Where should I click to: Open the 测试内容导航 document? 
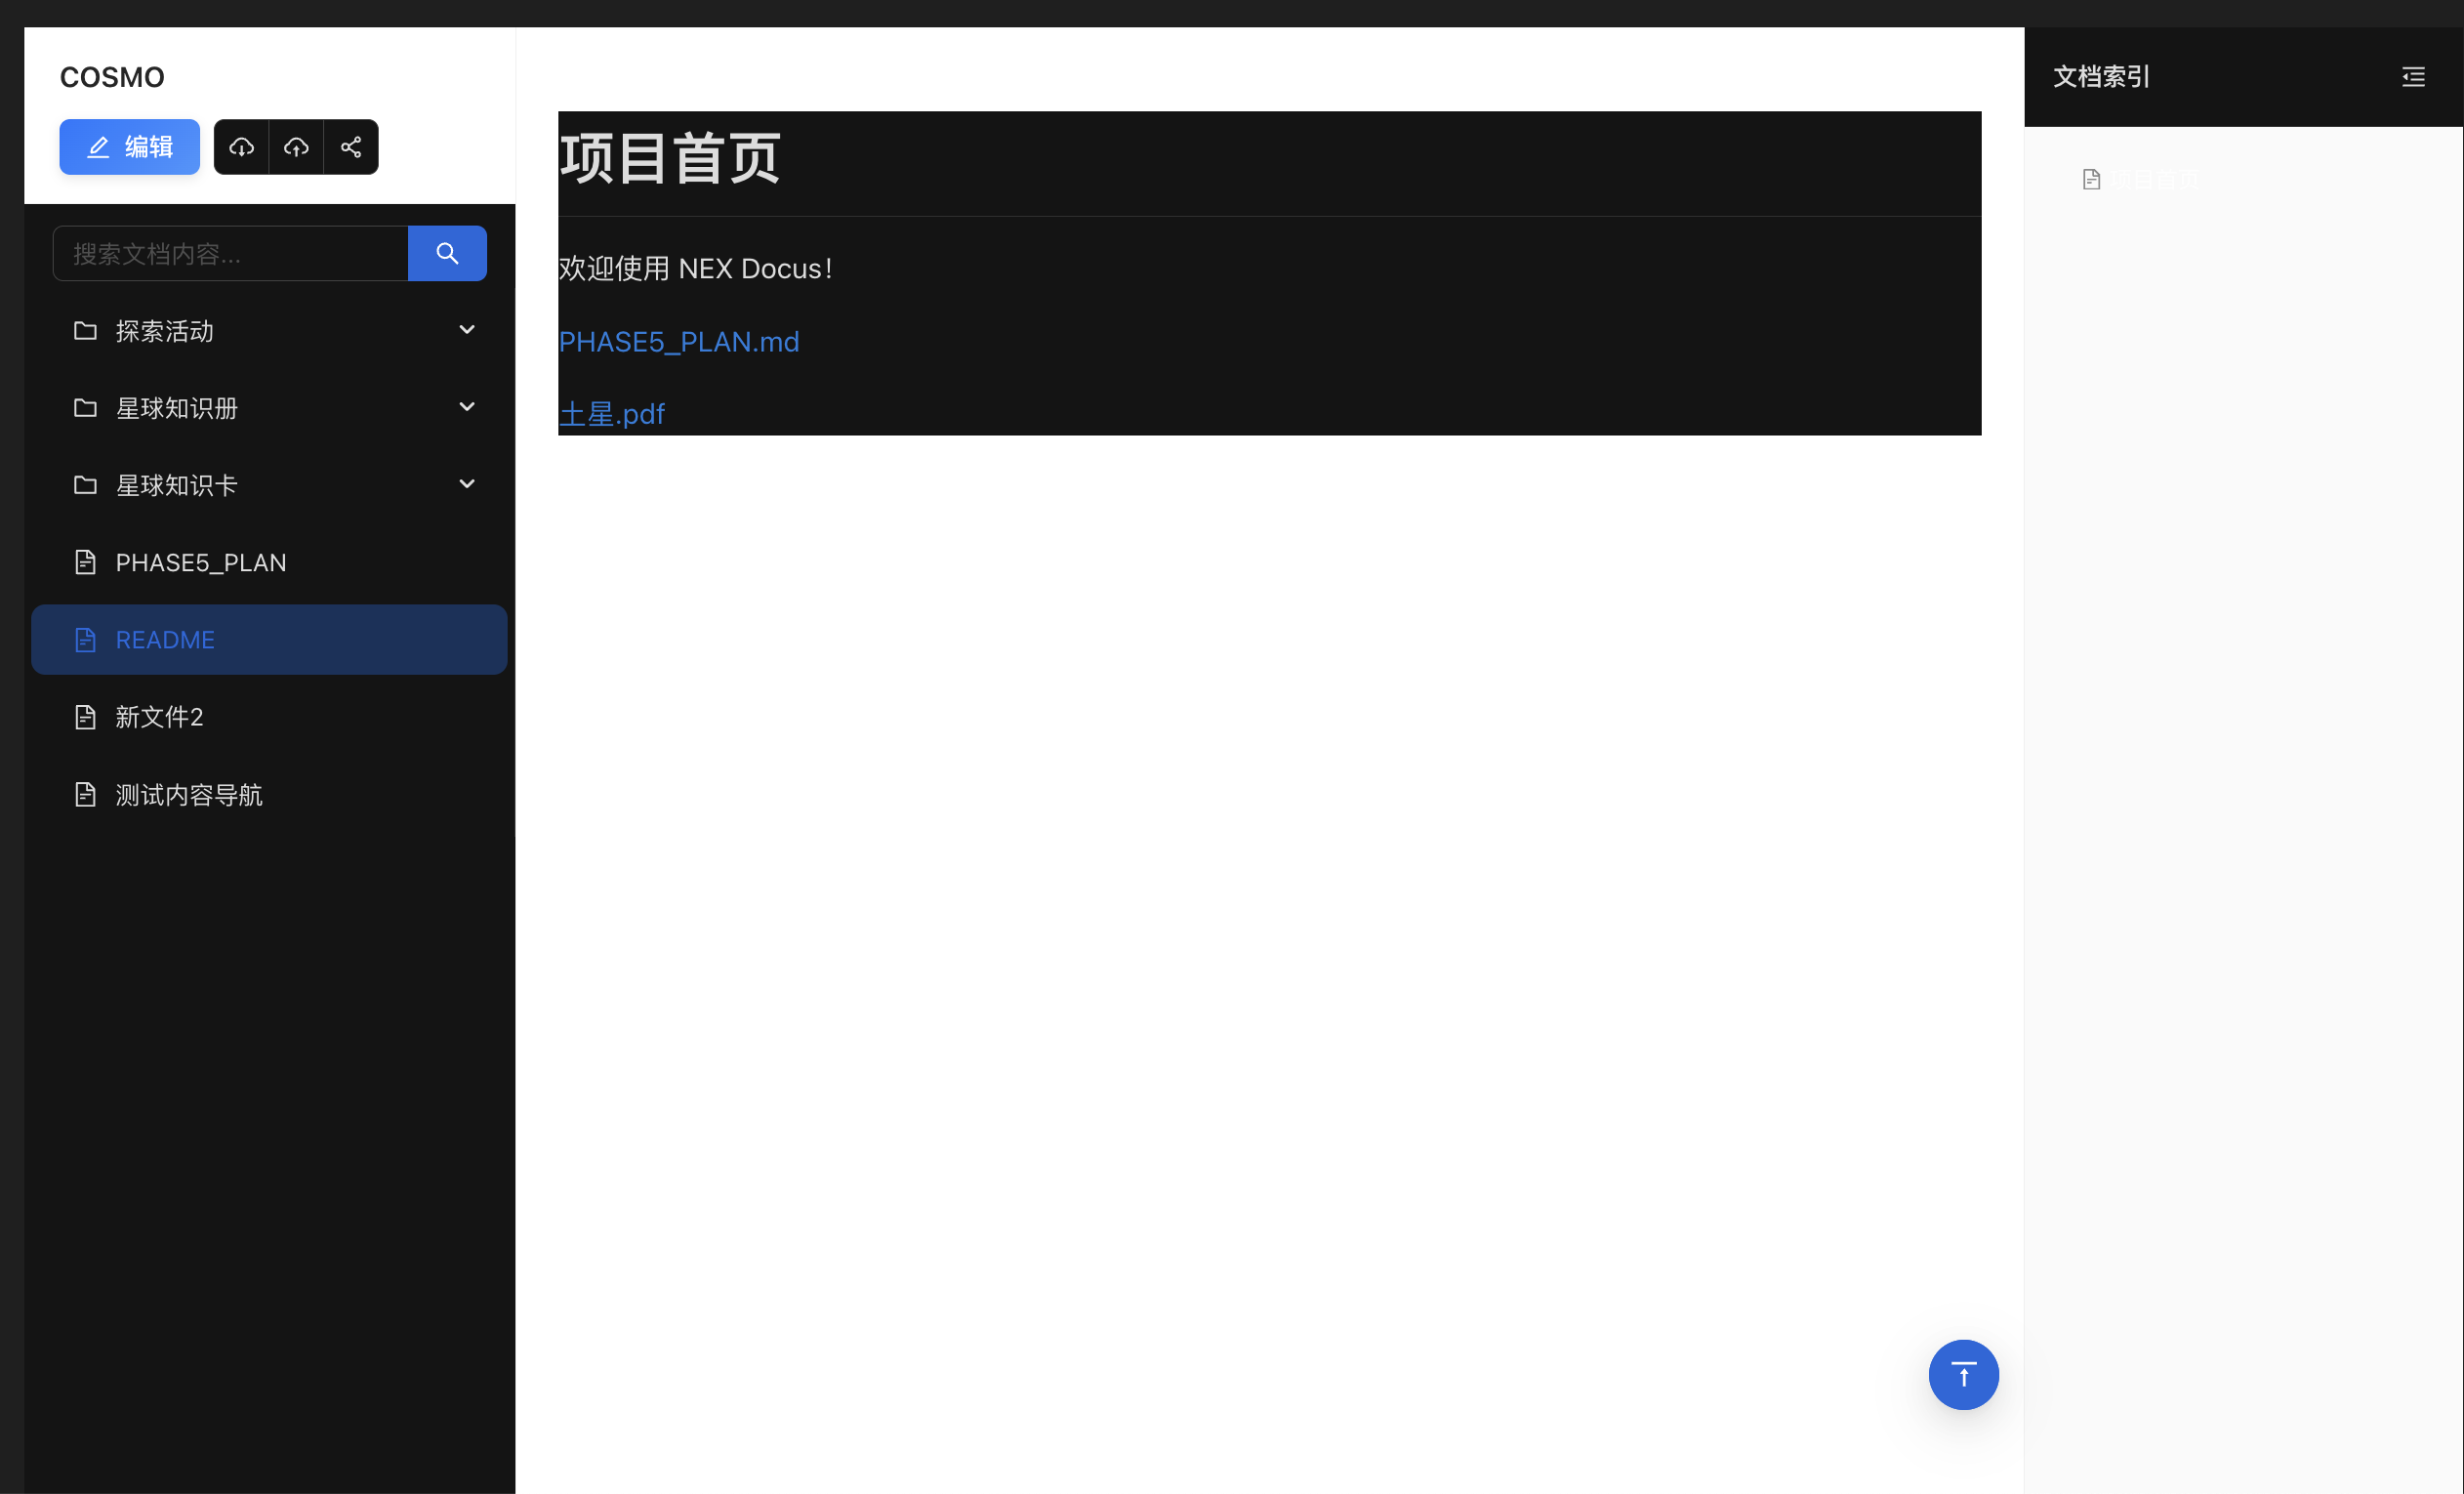(x=189, y=795)
